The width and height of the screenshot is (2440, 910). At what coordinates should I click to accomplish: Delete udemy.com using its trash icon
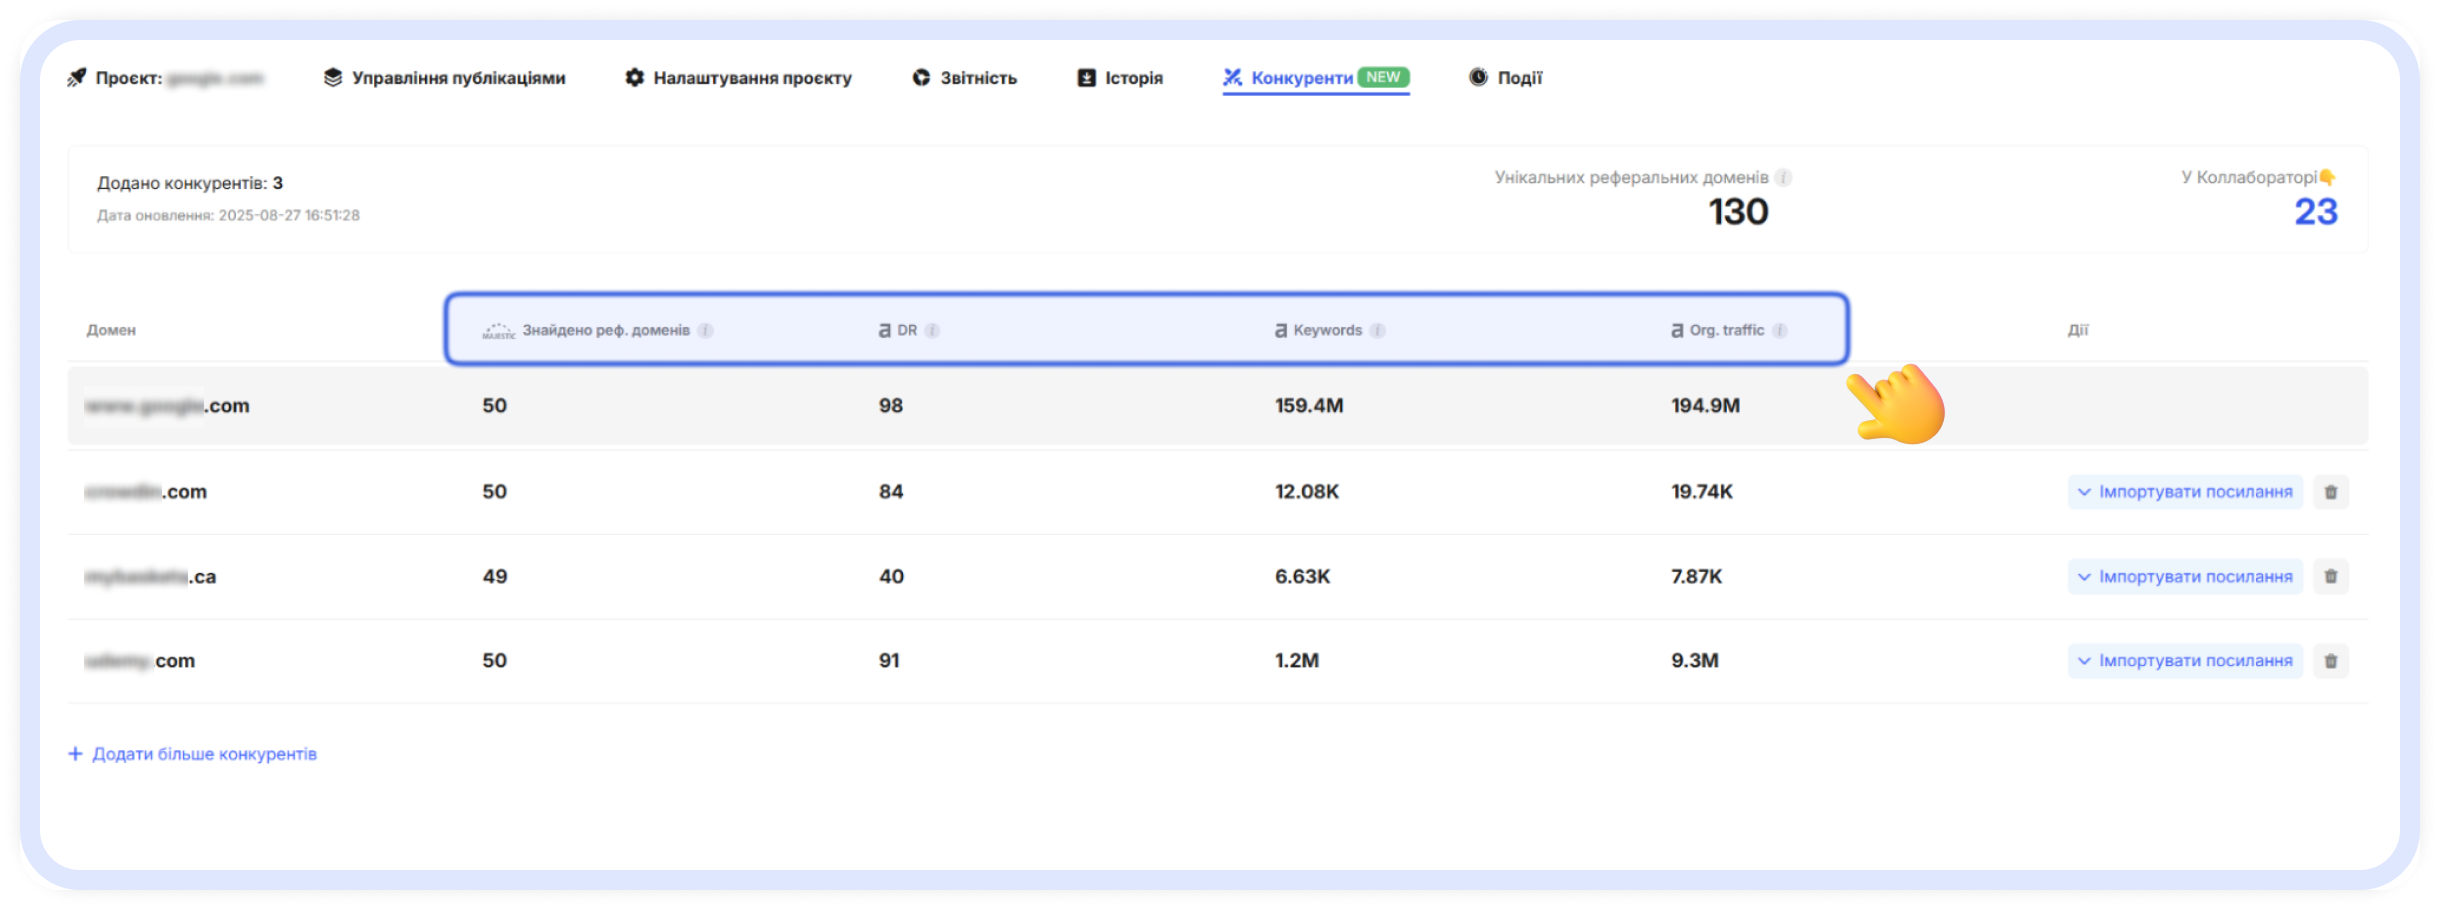tap(2330, 660)
